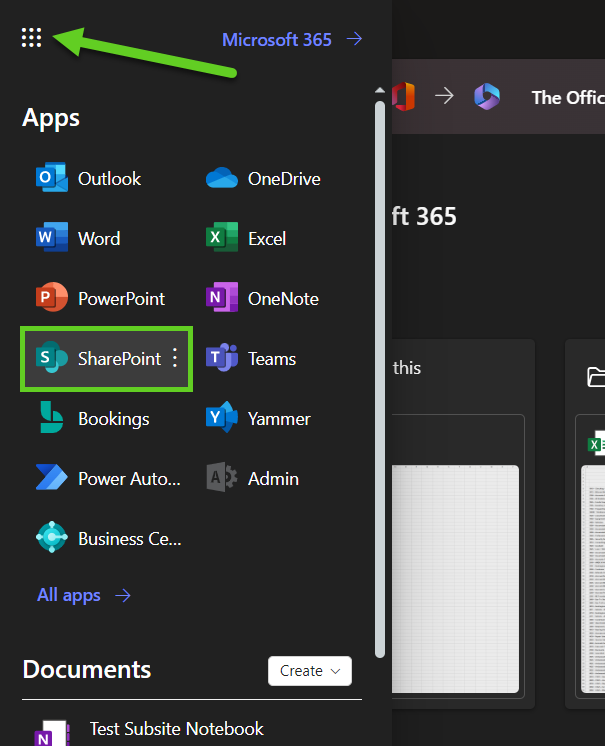The width and height of the screenshot is (605, 746).
Task: Open the Test Subsite Notebook OneNote icon
Action: (x=52, y=733)
